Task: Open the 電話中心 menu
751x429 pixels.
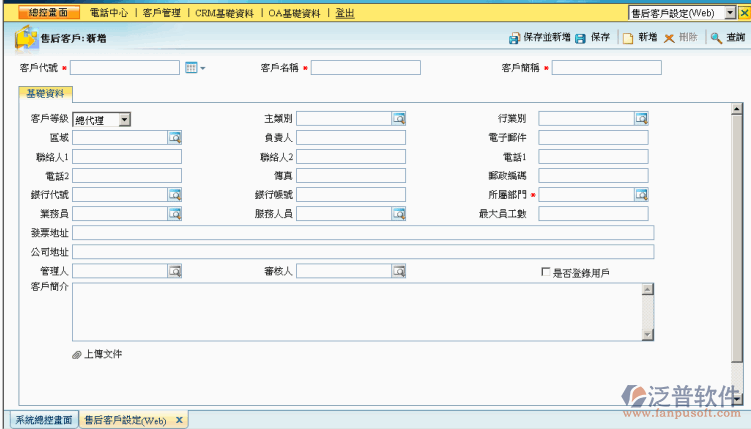Action: pos(109,13)
